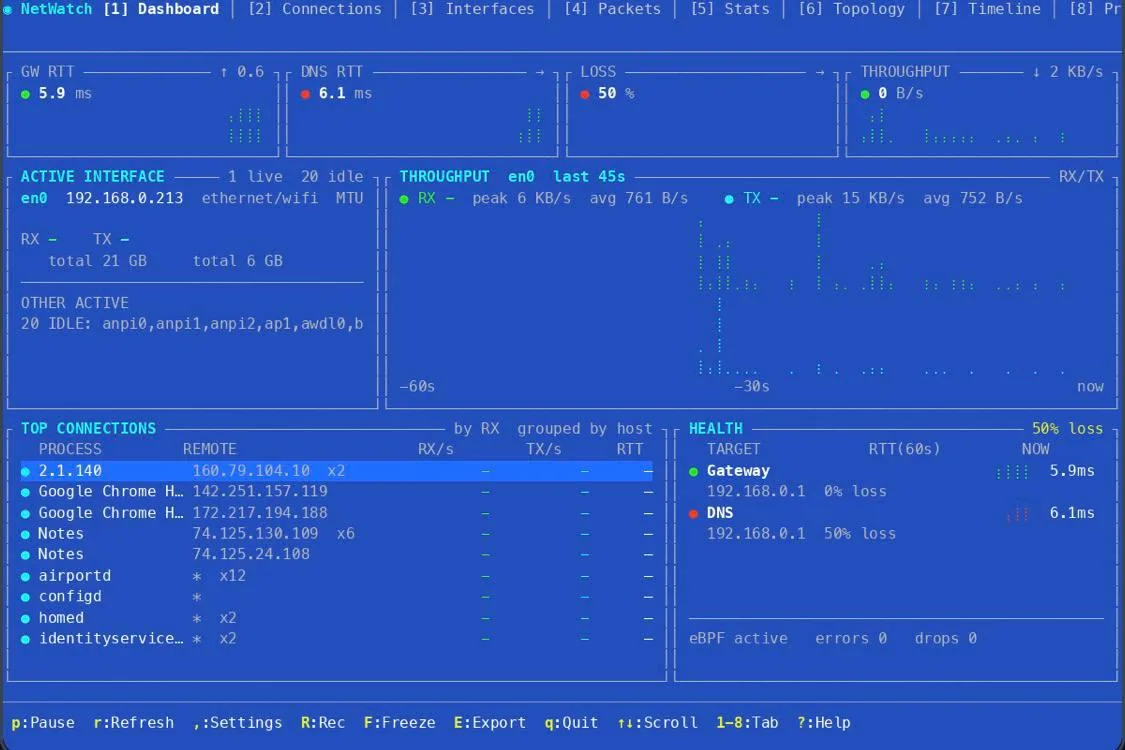Click the 'total 21 GB' RX value

tap(98, 261)
